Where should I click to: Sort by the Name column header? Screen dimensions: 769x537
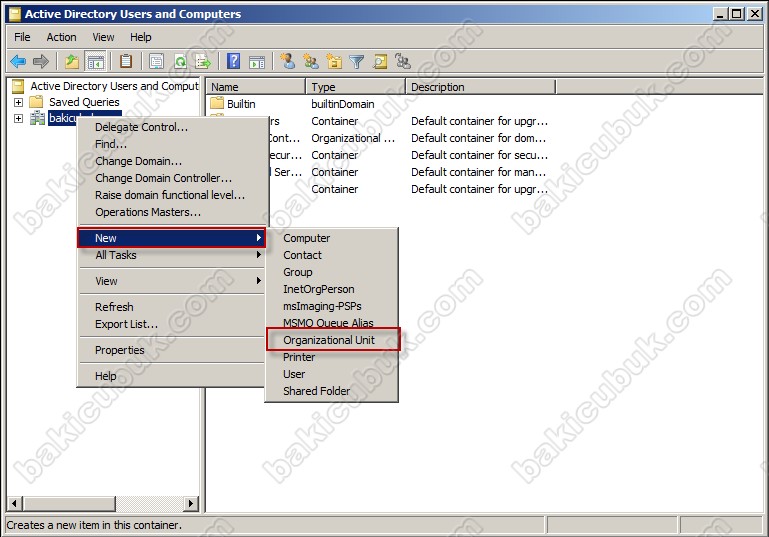(256, 87)
